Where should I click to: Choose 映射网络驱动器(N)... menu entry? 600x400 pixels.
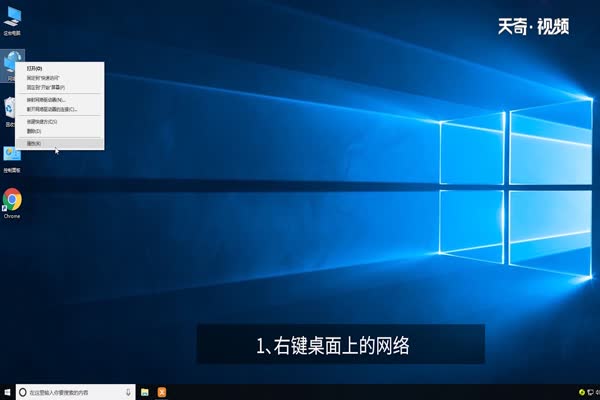pyautogui.click(x=59, y=100)
